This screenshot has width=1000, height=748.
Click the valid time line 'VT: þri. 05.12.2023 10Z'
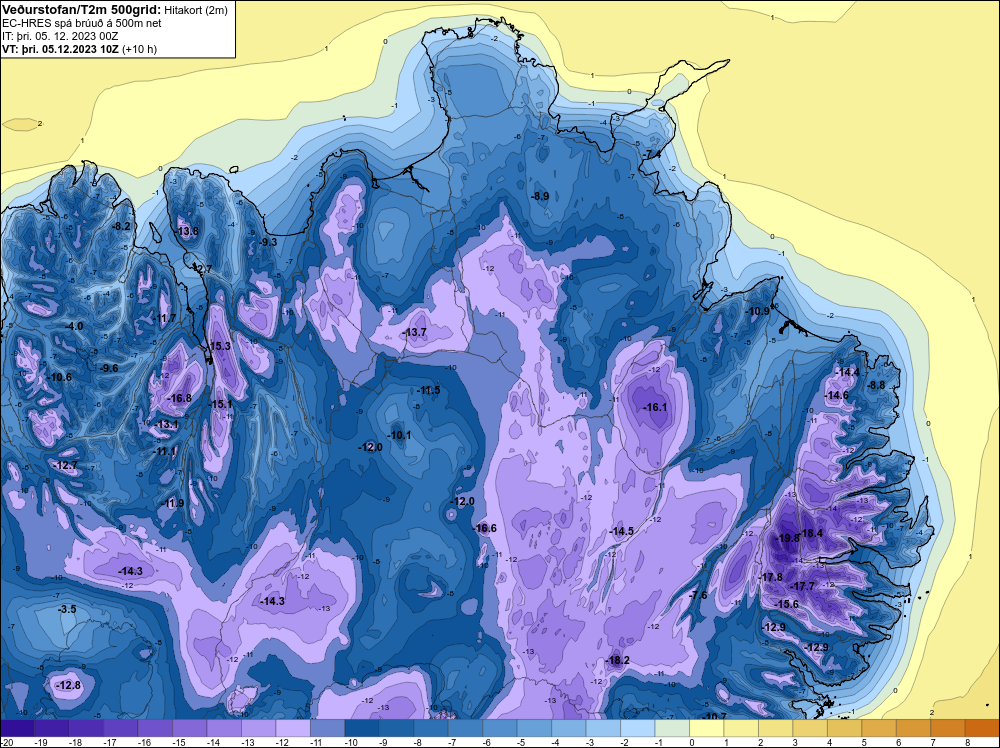coord(61,49)
